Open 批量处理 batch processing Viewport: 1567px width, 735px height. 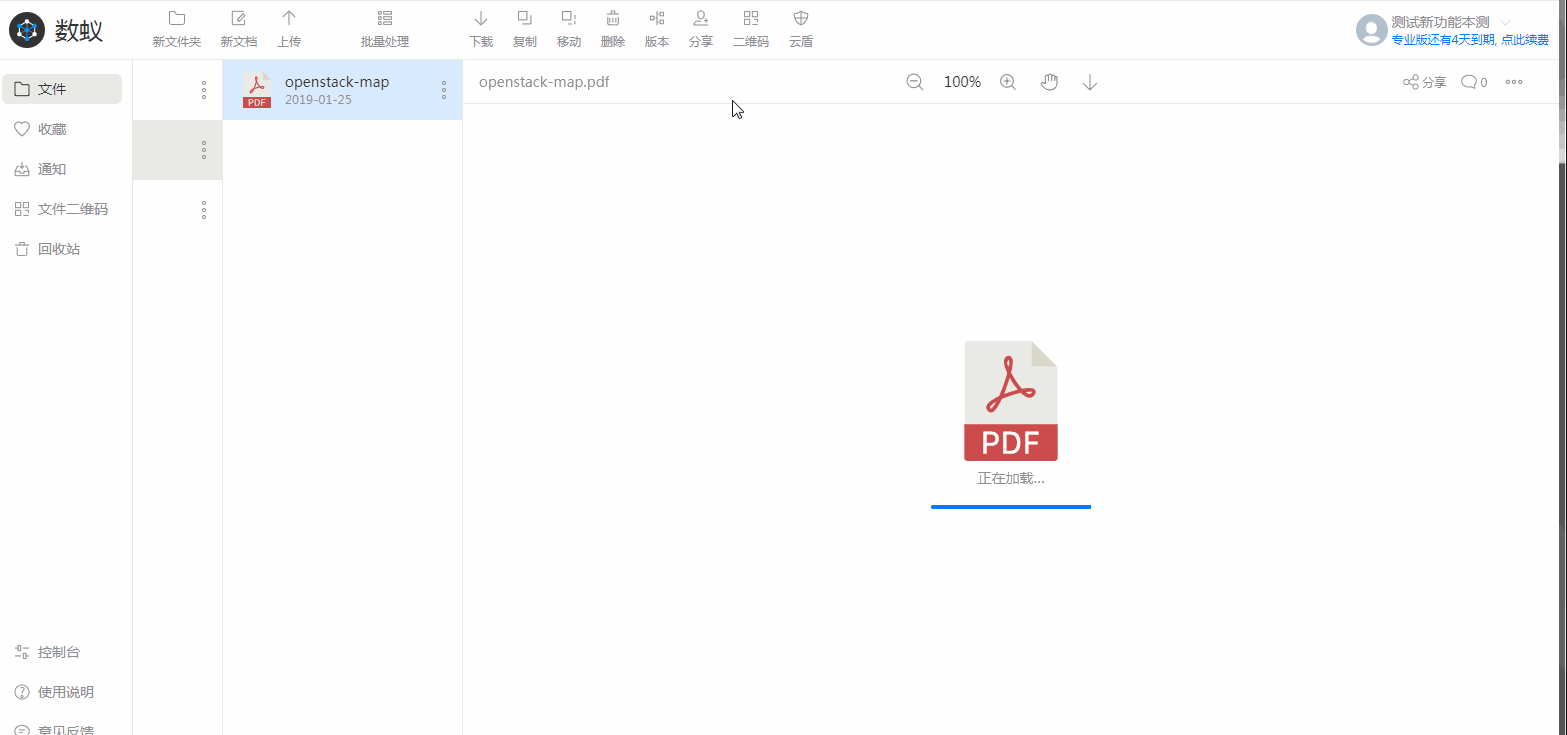(x=385, y=30)
